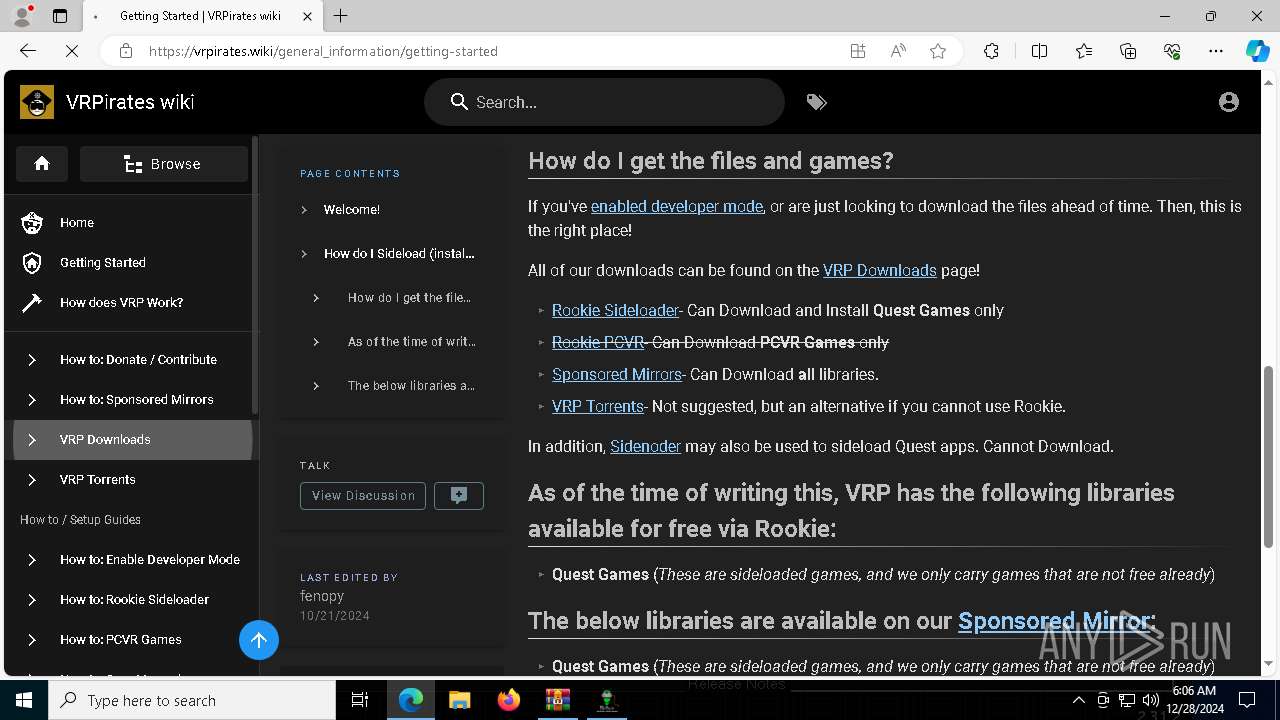The image size is (1280, 720).
Task: Open the Sidenoder link
Action: tap(645, 447)
